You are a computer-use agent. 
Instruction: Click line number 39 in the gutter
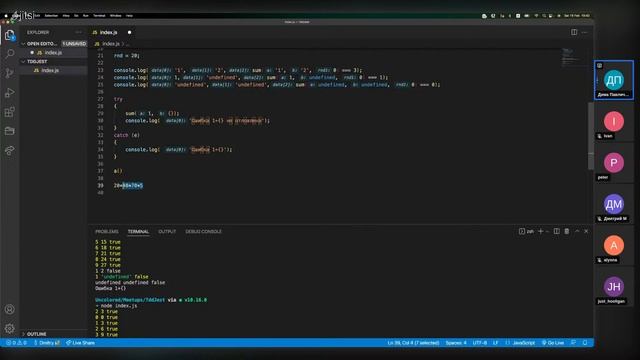tap(100, 185)
